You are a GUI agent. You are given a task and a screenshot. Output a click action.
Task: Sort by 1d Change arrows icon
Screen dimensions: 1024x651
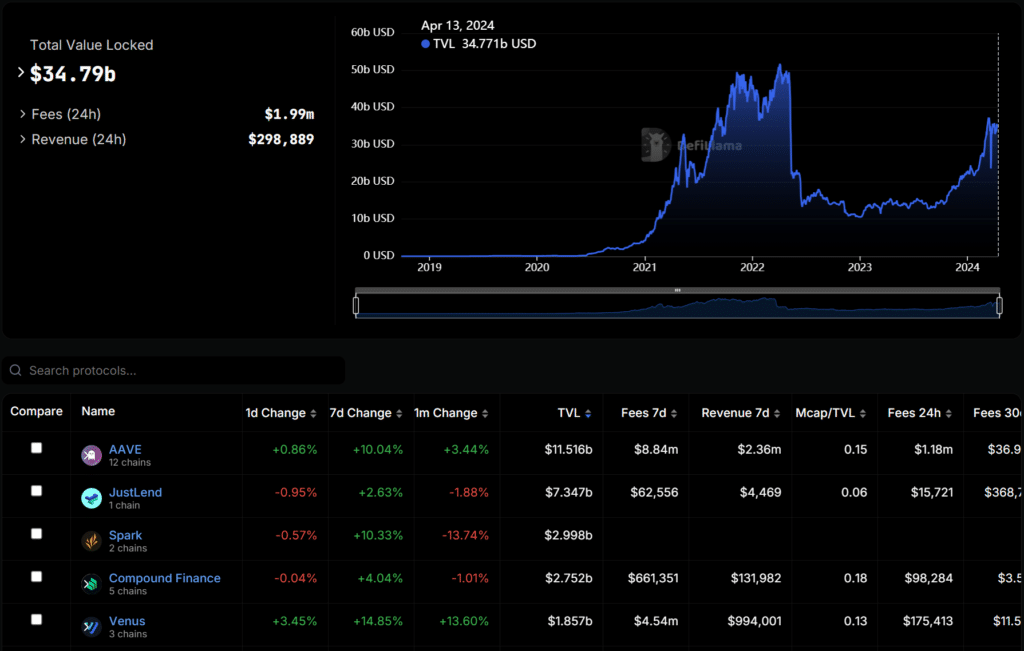pyautogui.click(x=313, y=413)
